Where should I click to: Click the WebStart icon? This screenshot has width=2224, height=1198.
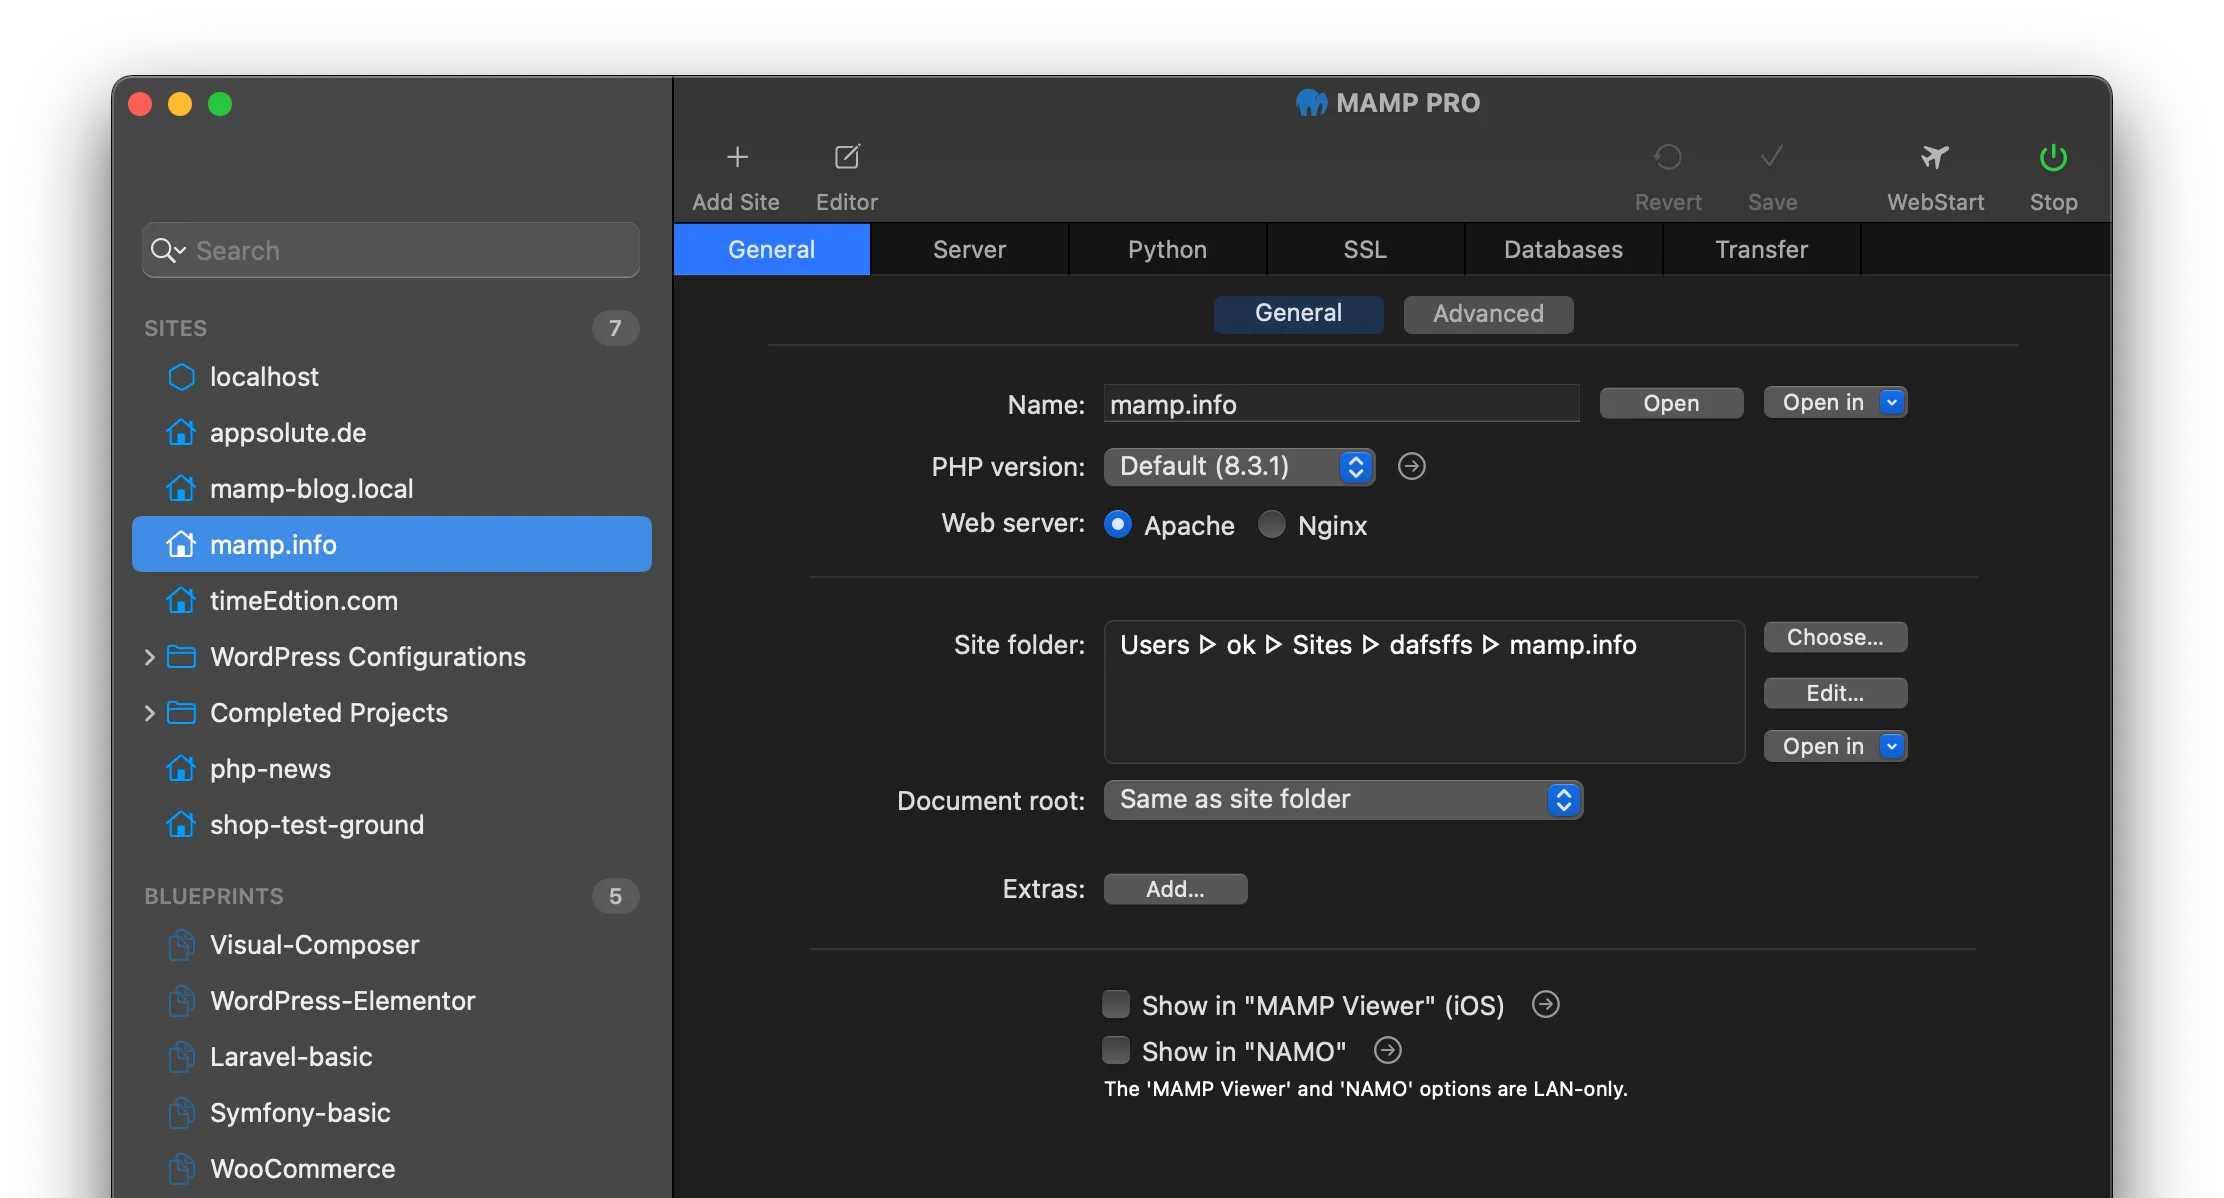coord(1933,158)
